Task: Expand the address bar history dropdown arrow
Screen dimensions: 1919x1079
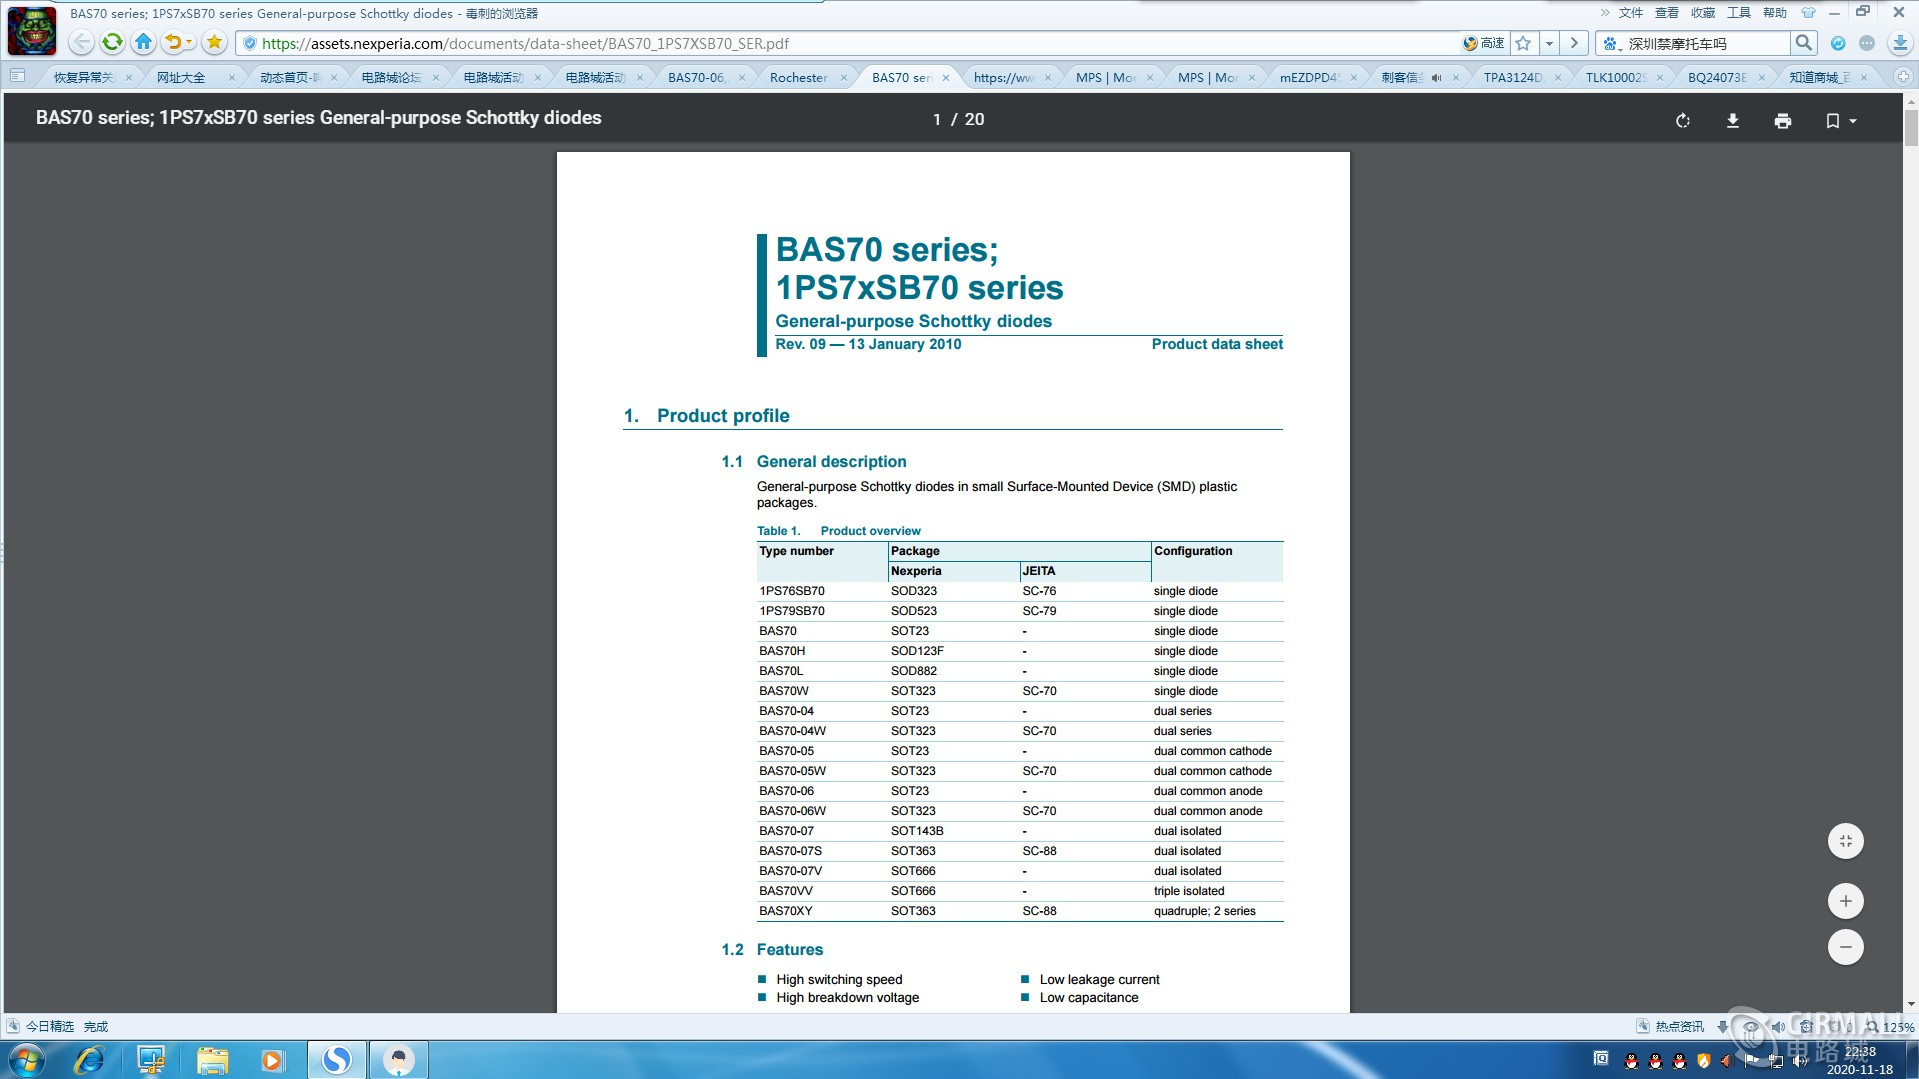Action: coord(1549,43)
